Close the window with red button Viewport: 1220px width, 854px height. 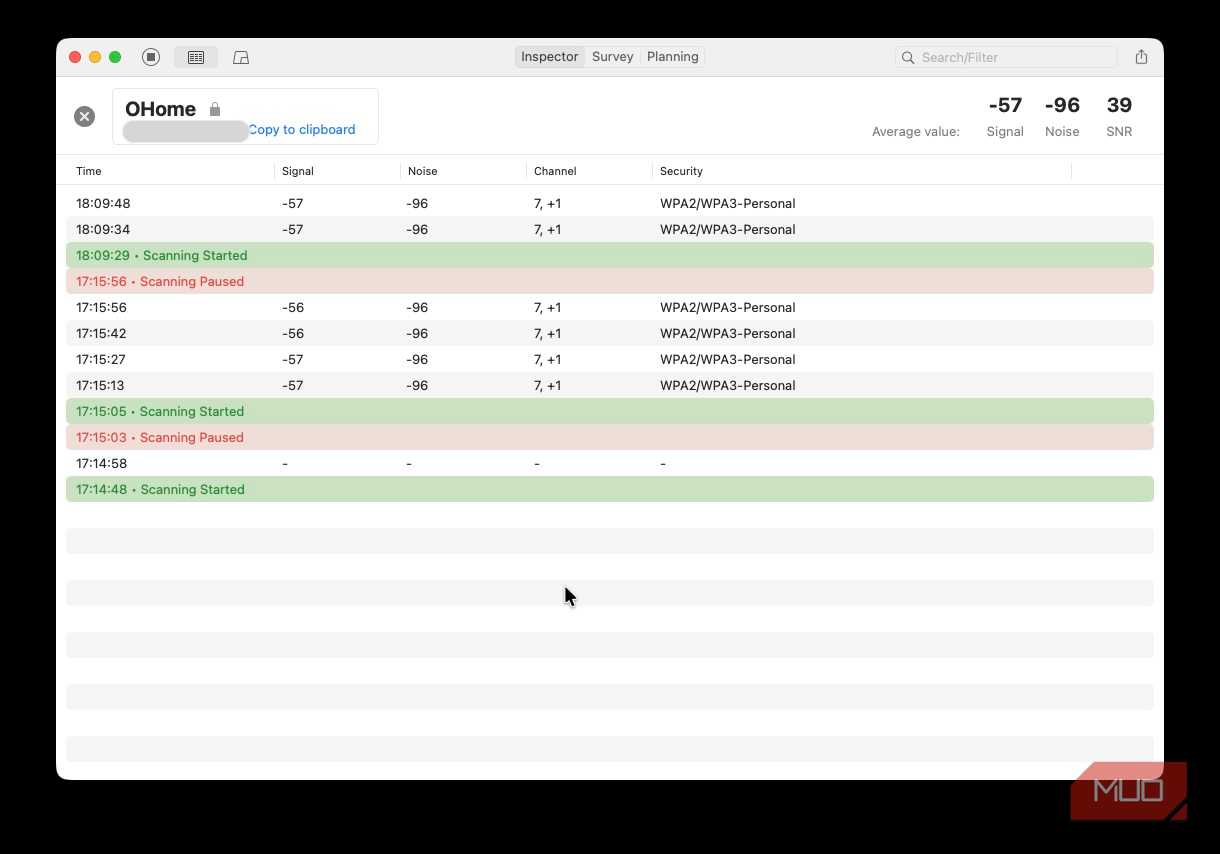[75, 57]
